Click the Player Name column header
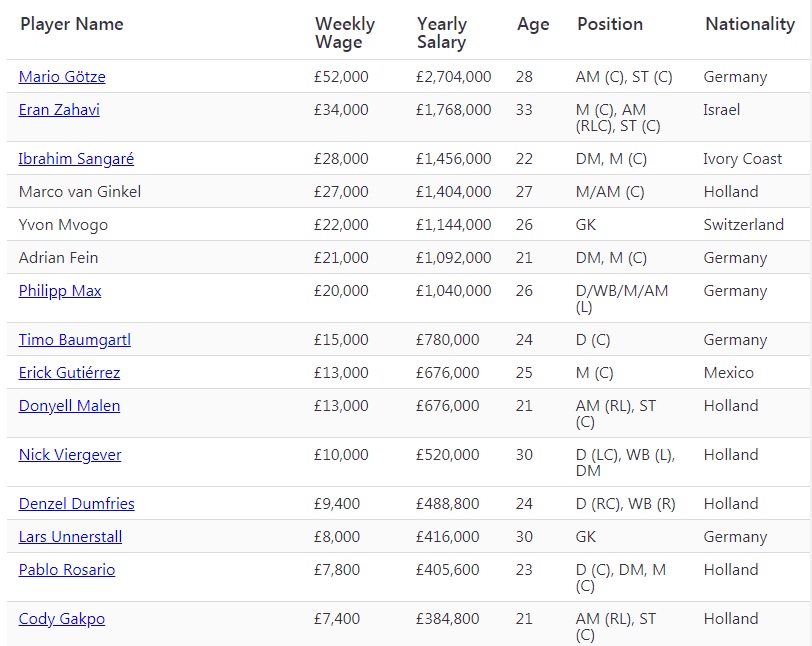Viewport: 812px width, 646px height. pos(72,24)
